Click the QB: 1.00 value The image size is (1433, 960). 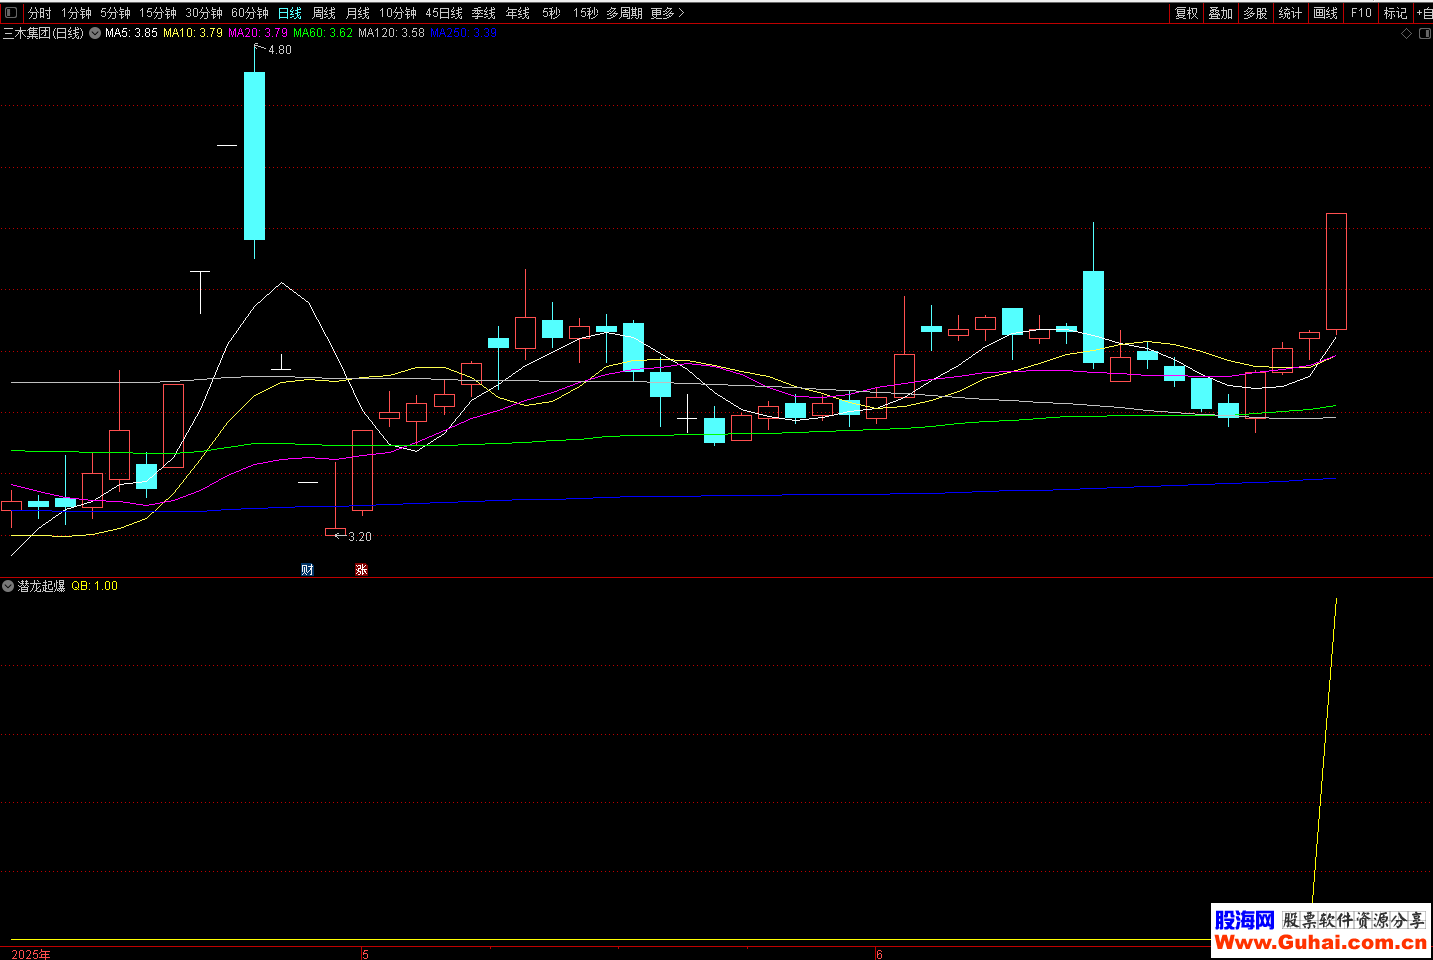tap(95, 586)
